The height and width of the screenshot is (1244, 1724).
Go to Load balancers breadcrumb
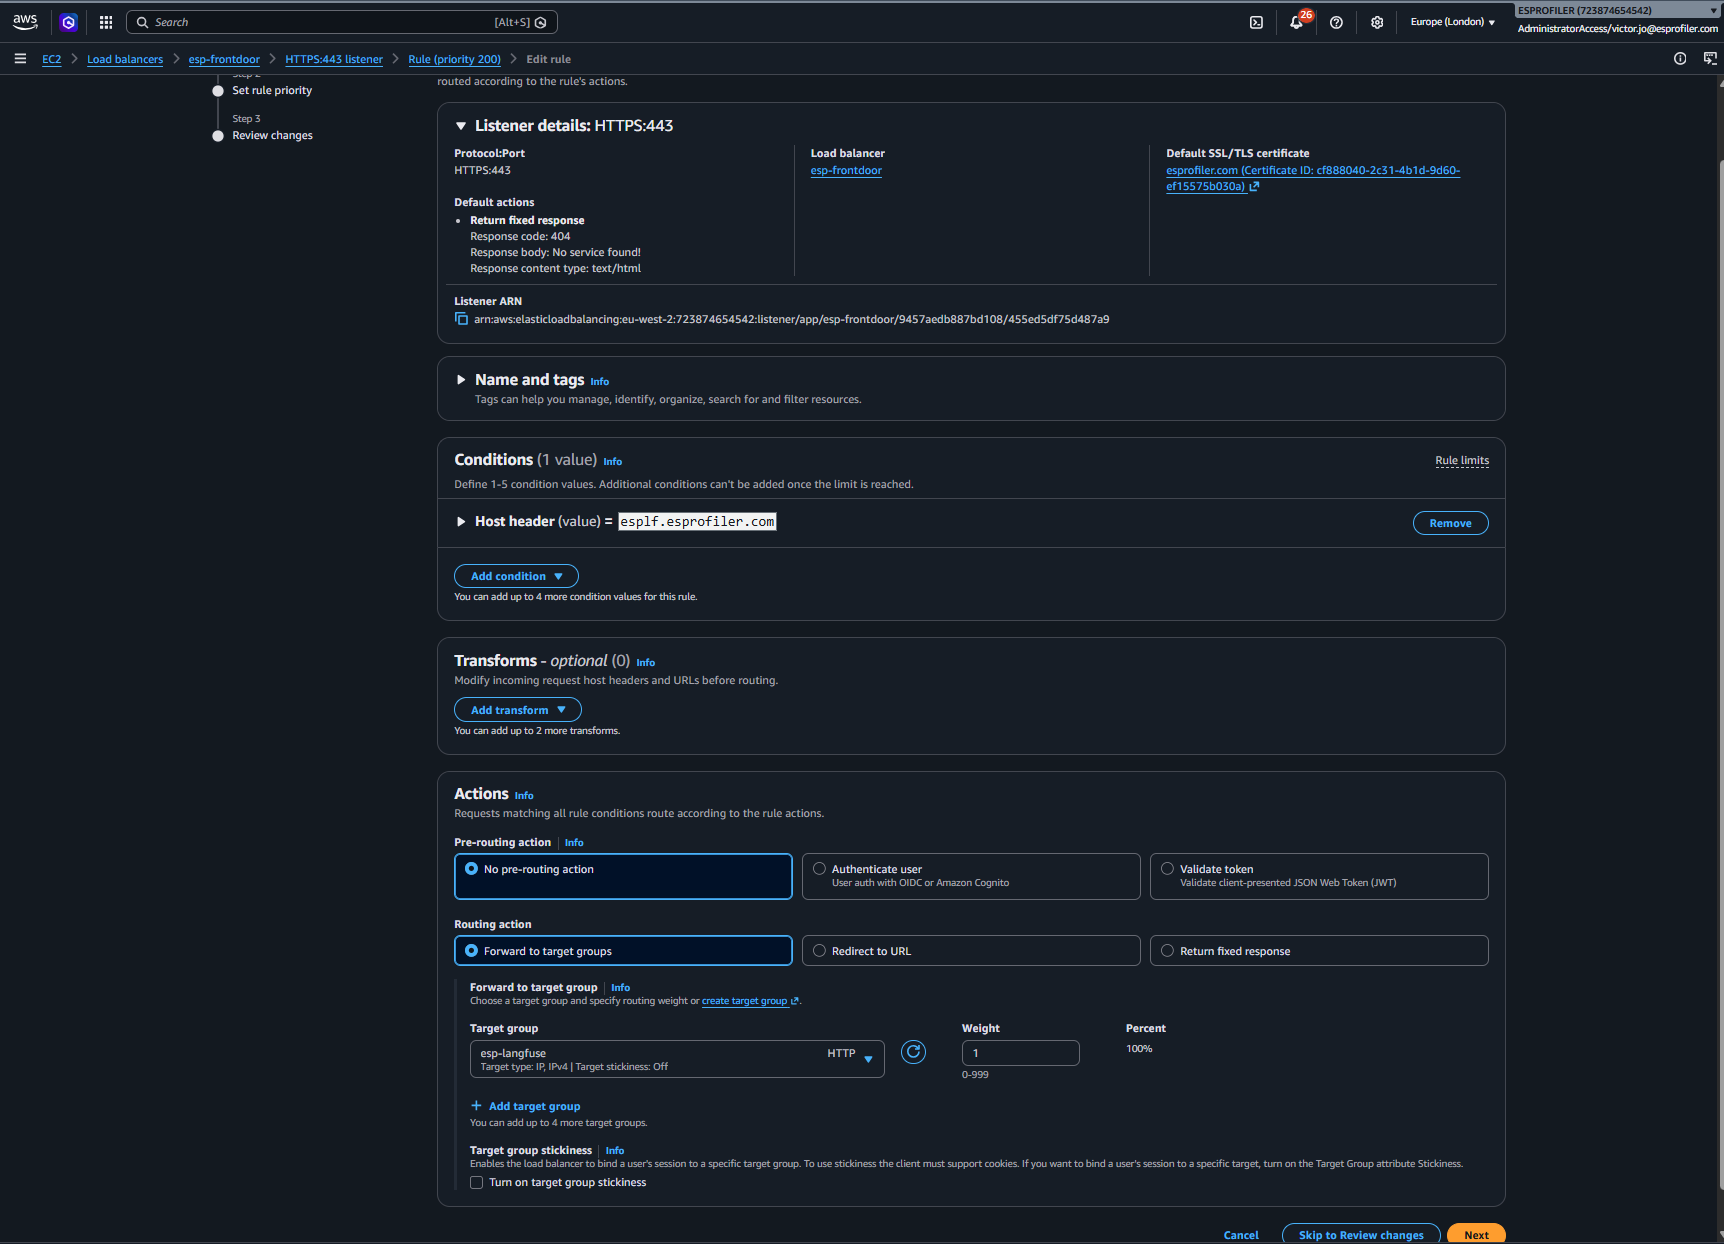point(125,60)
